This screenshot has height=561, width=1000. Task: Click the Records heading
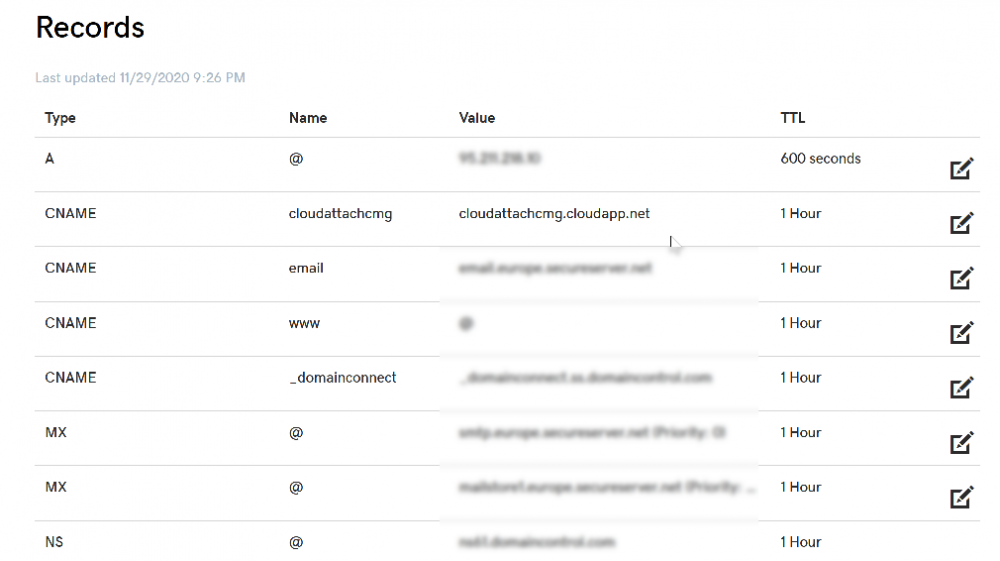(90, 27)
